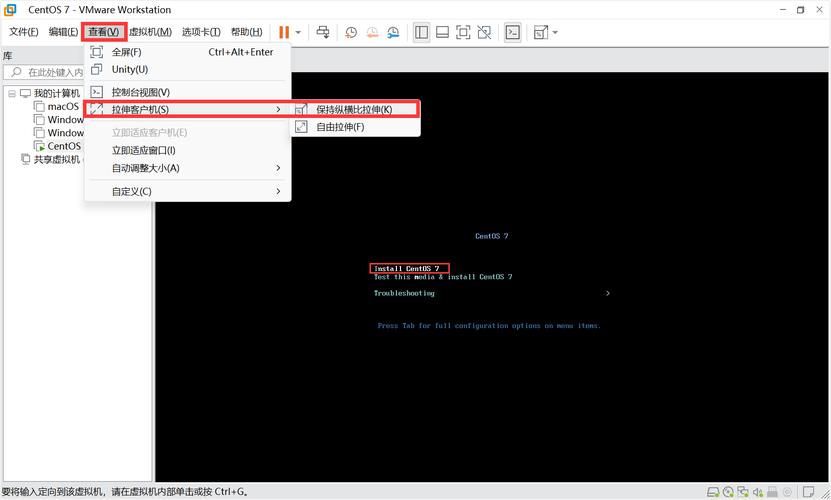Send Ctrl+Alt+Del to the virtual machine
Viewport: 831px width, 500px height.
[323, 32]
